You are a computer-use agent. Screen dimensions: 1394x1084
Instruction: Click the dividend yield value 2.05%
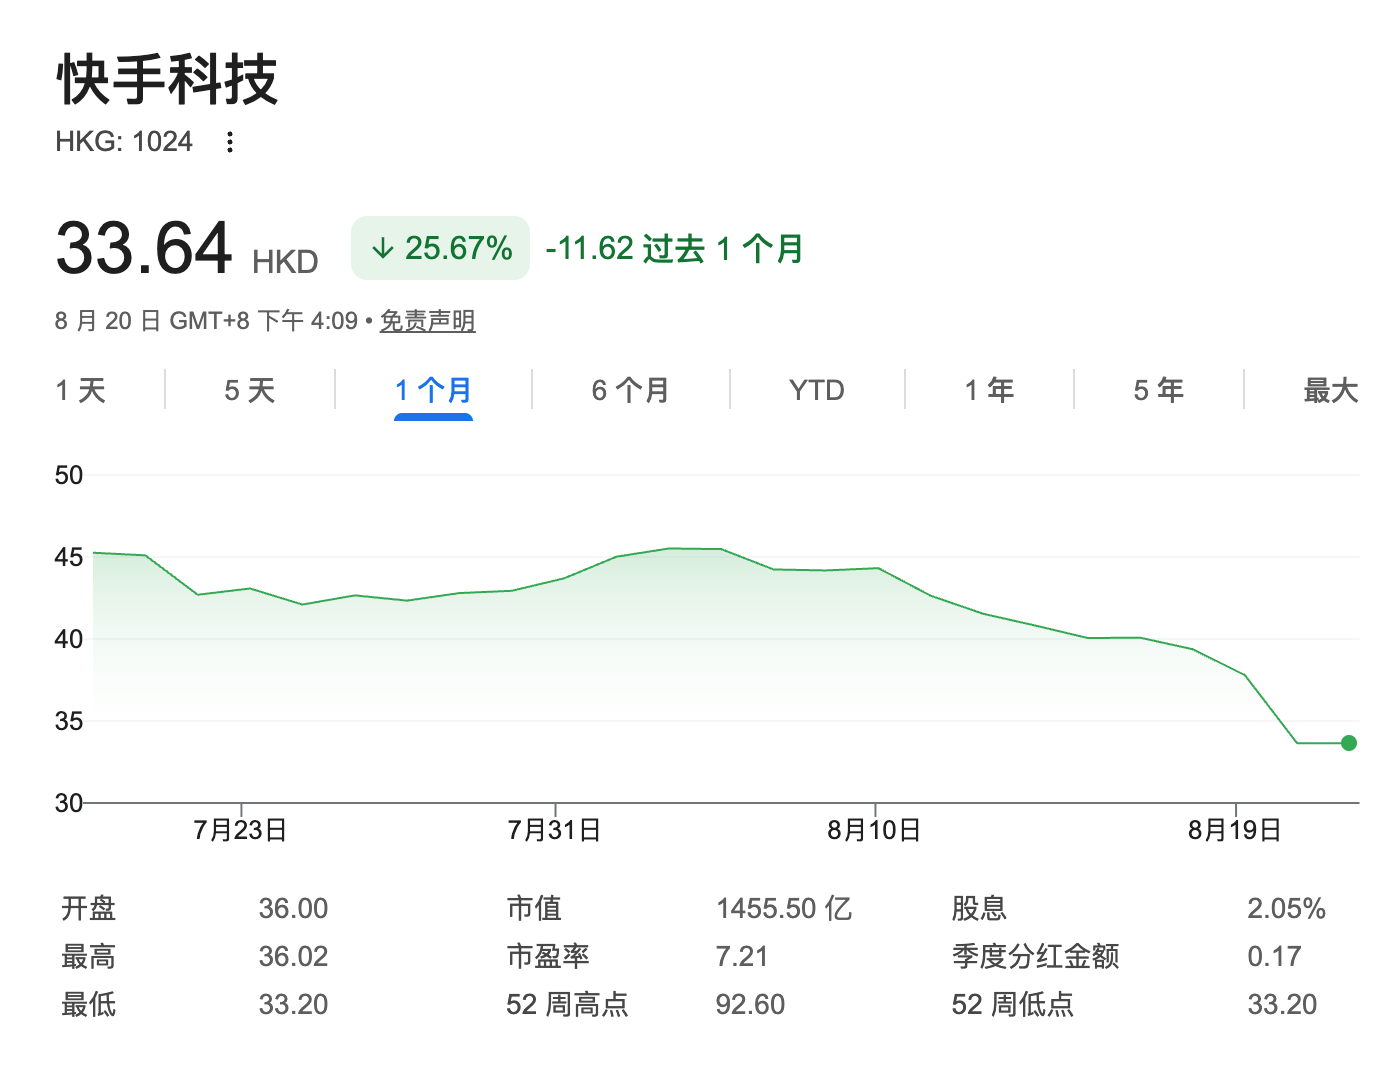pos(1286,908)
